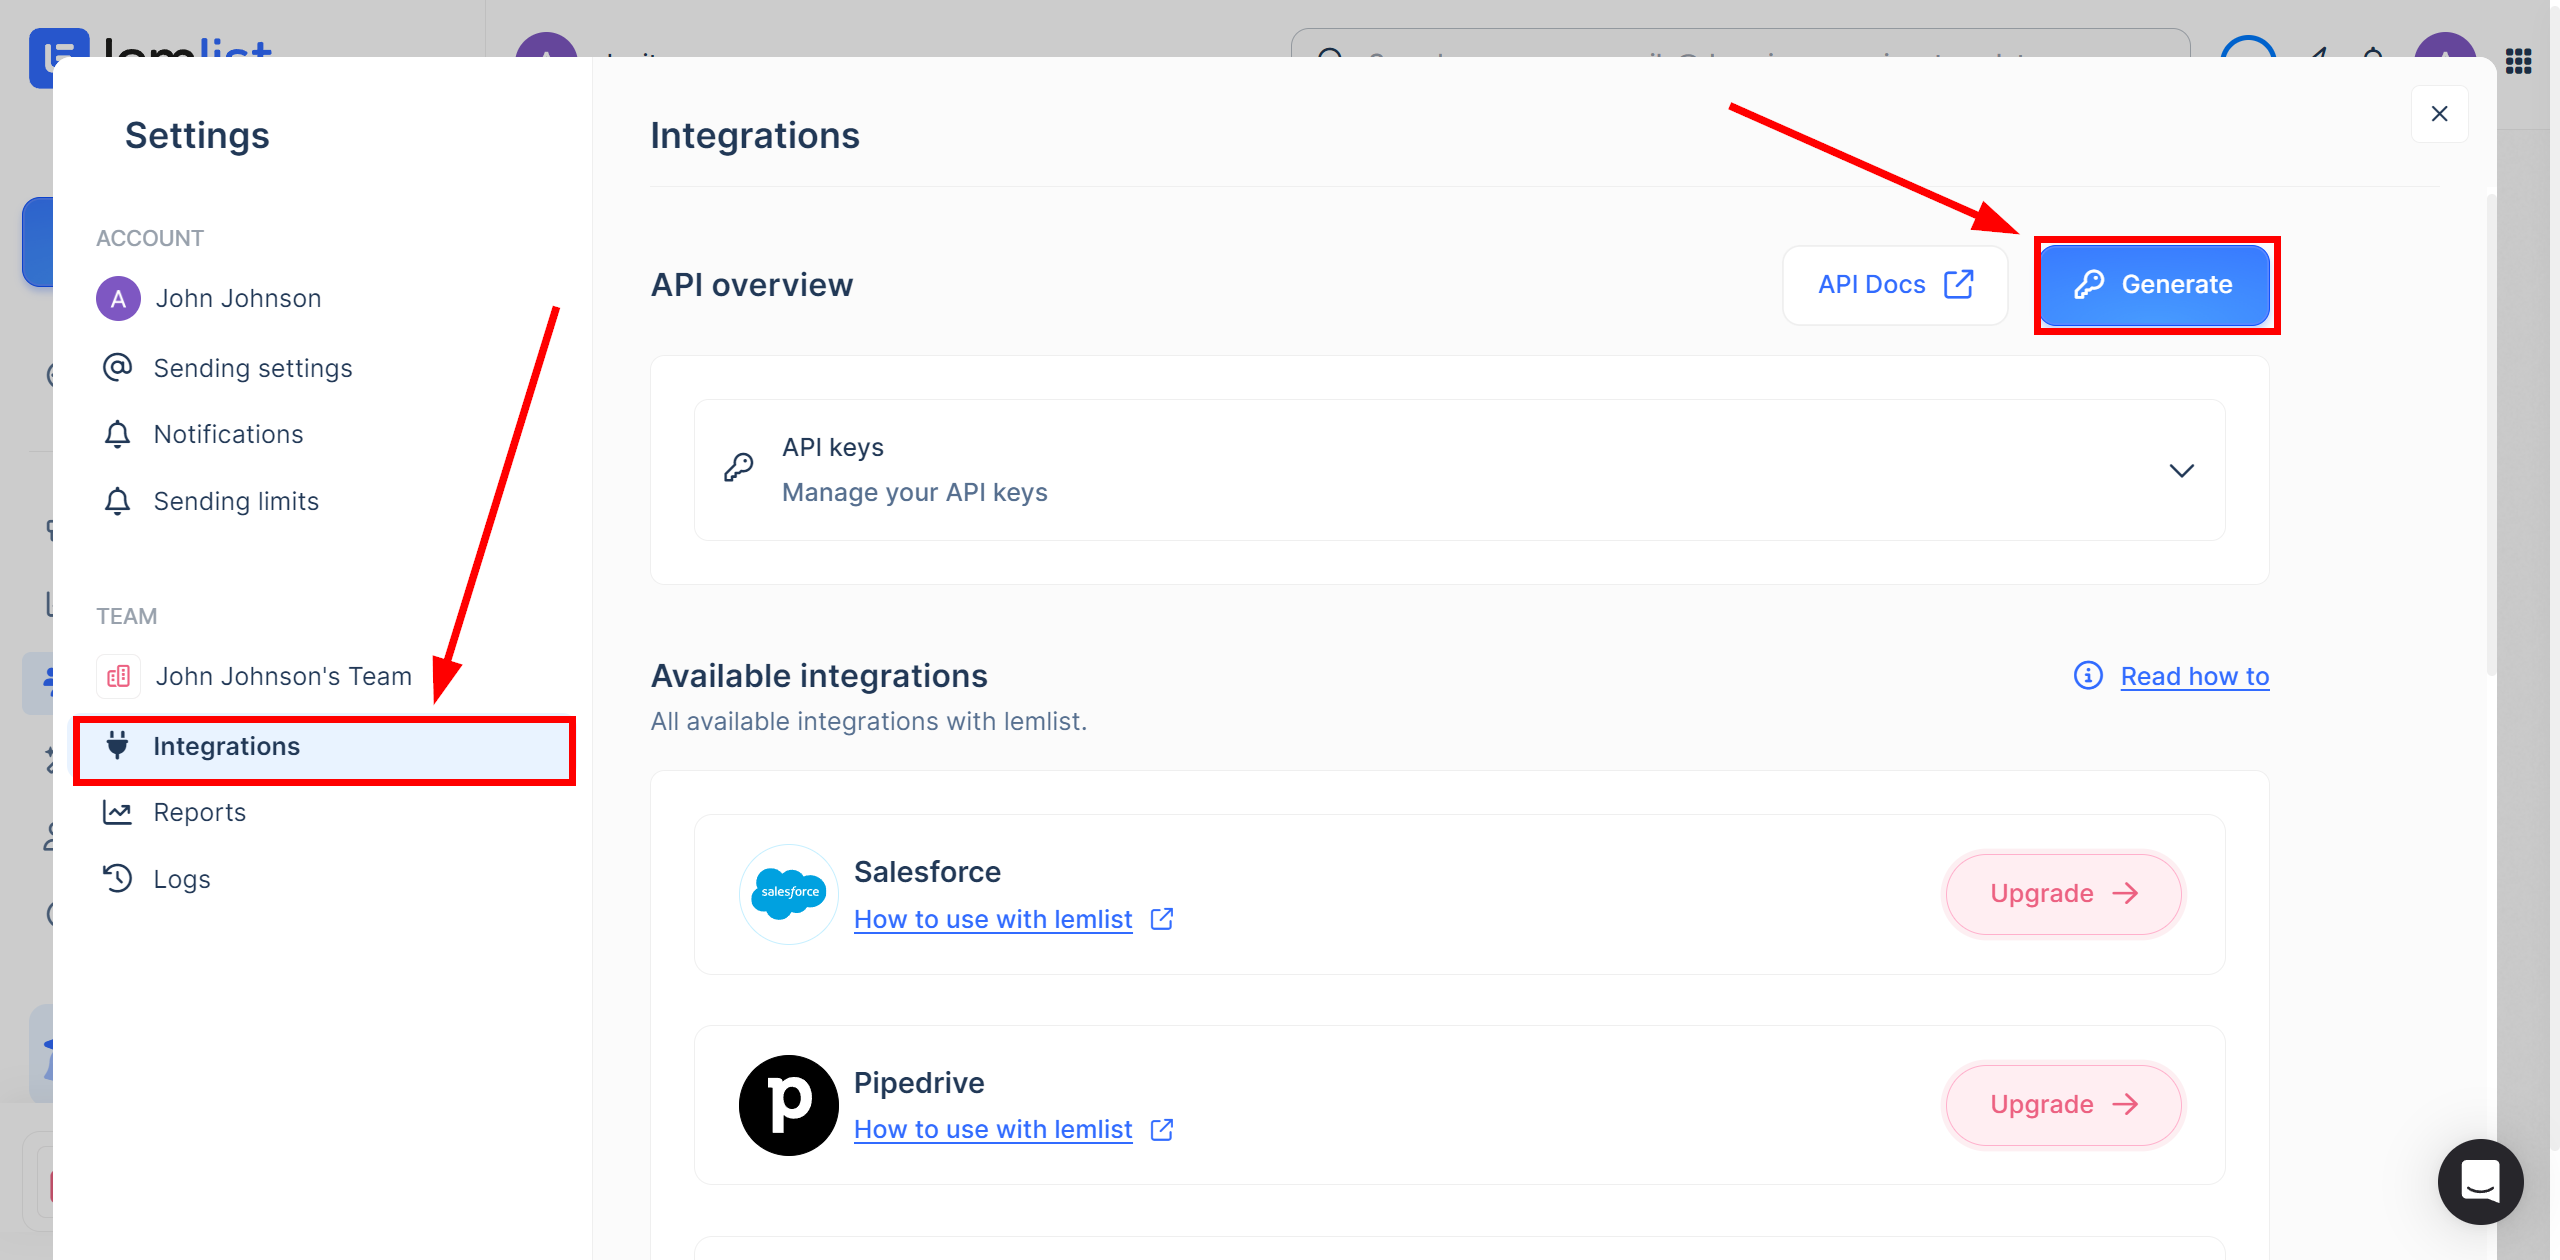Click the purple A avatar beside John Johnson
This screenshot has height=1260, width=2560.
tap(118, 298)
